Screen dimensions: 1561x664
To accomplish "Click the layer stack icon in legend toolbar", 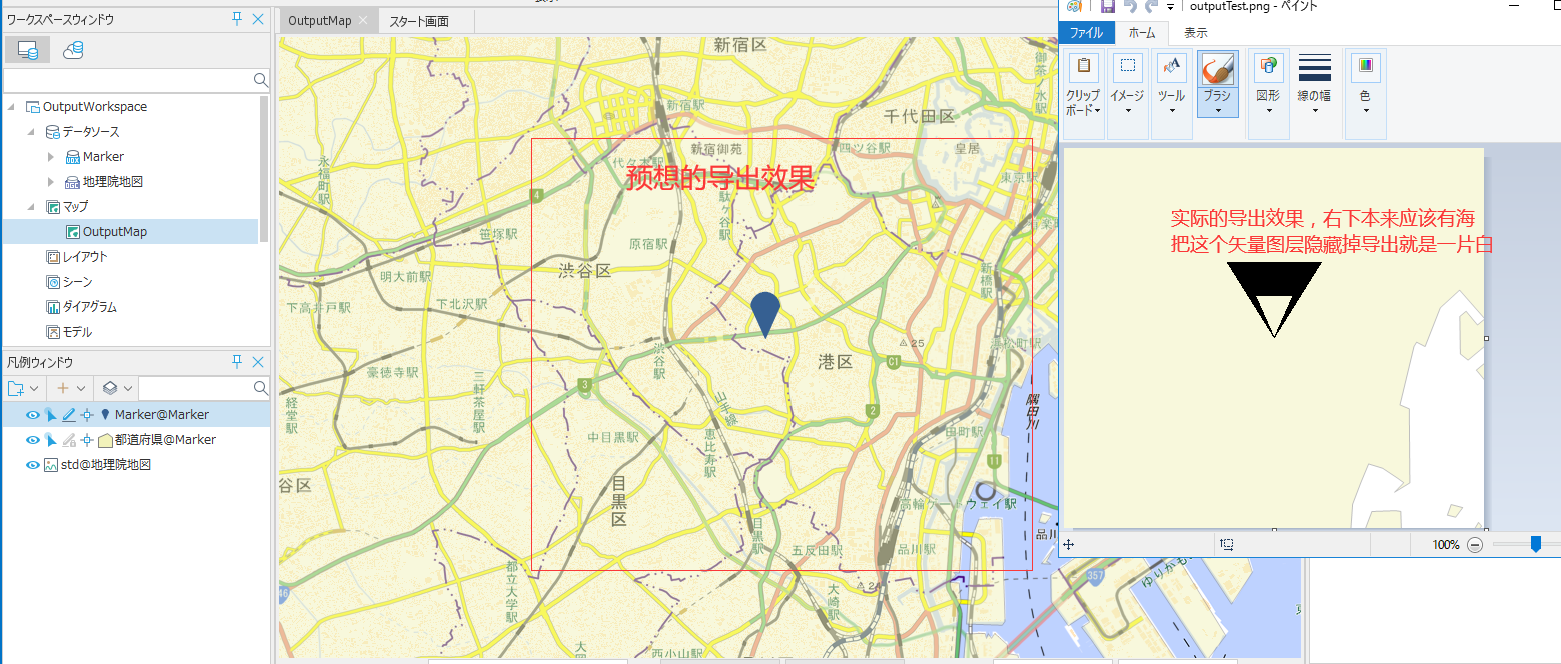I will click(x=111, y=388).
